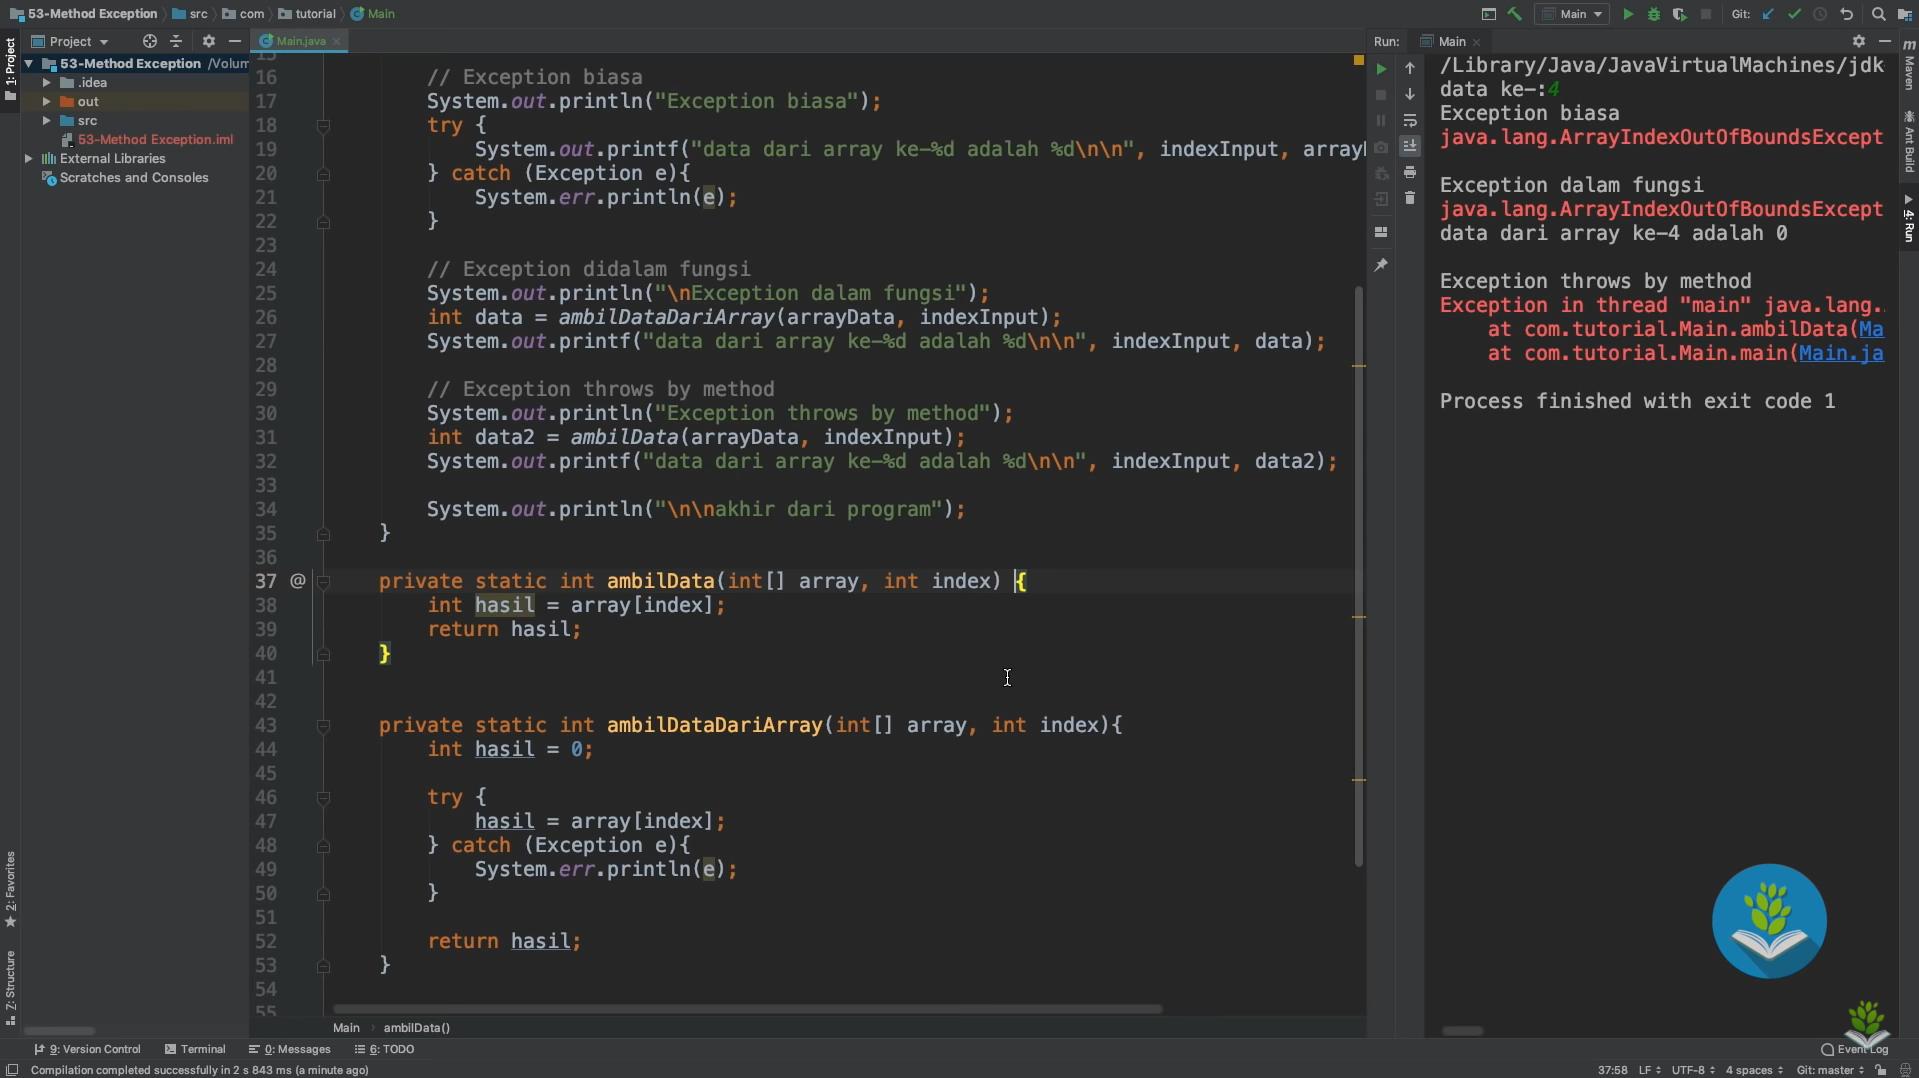Select 53-Method Exception.iml file
The height and width of the screenshot is (1078, 1919).
pos(147,139)
